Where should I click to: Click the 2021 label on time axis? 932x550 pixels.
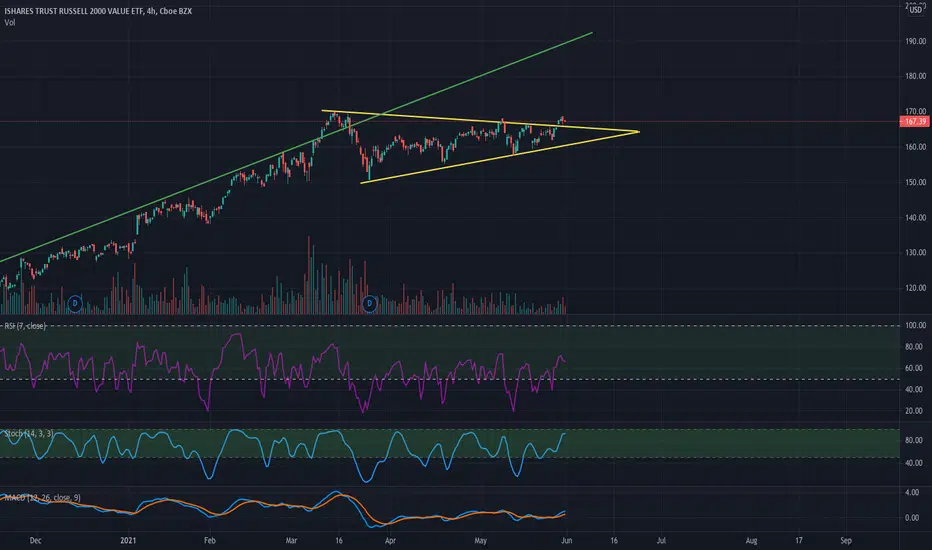[x=128, y=540]
